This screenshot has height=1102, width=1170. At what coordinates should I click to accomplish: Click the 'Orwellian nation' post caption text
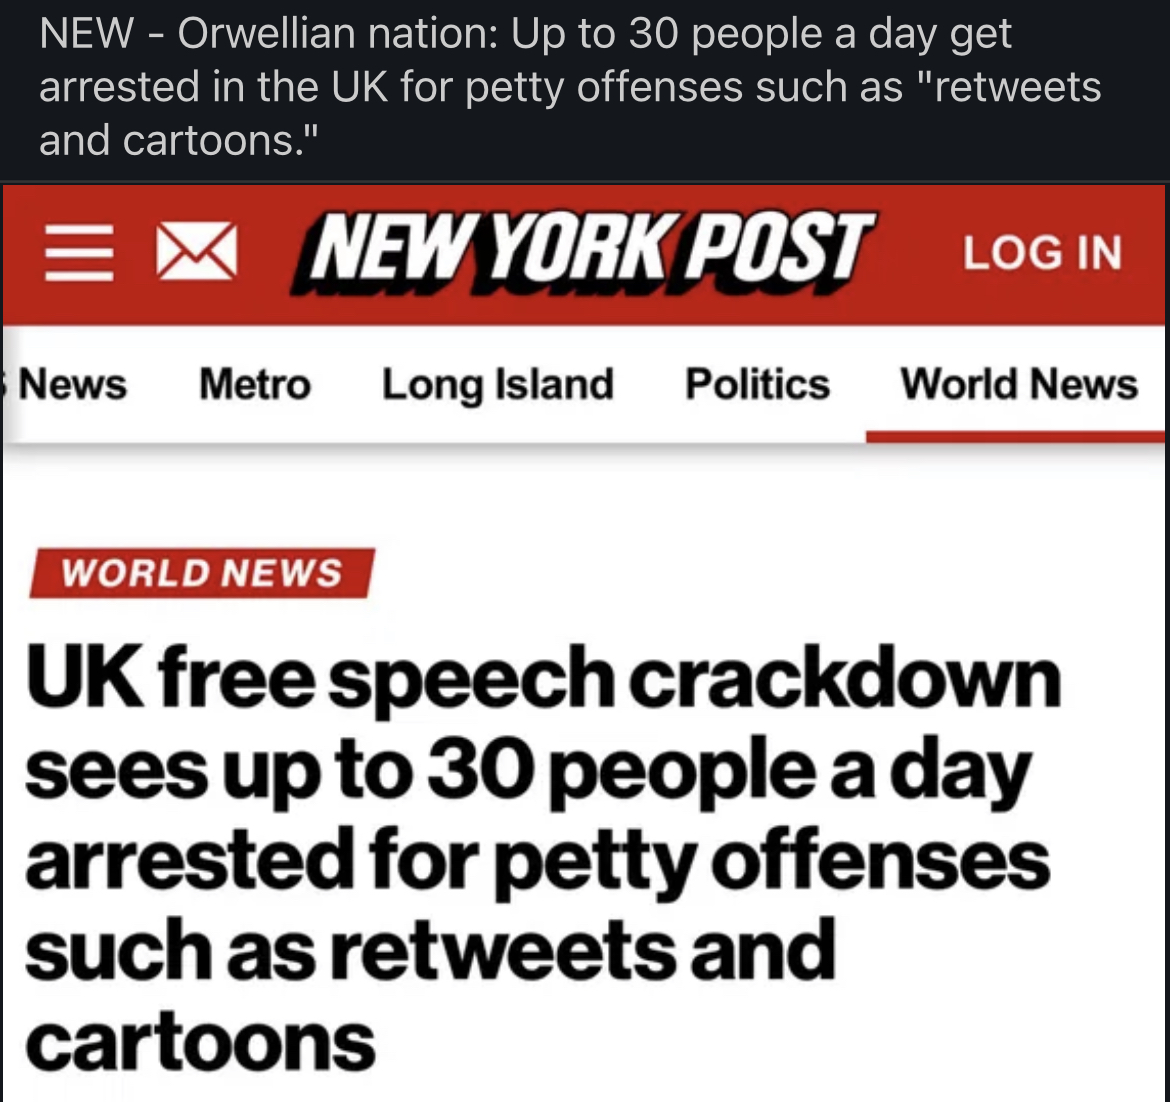(570, 87)
